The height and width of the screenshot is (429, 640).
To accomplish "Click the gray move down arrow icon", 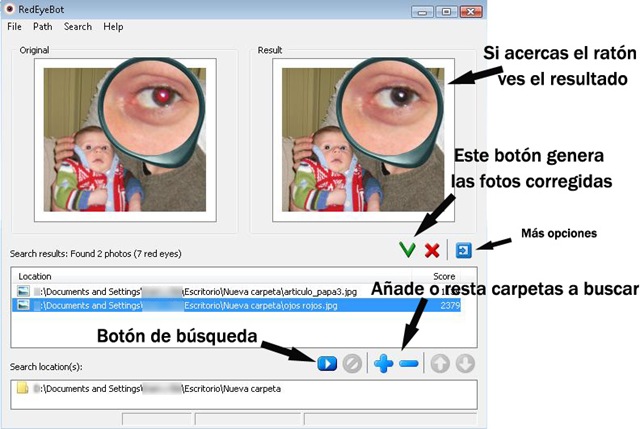I will tap(465, 363).
